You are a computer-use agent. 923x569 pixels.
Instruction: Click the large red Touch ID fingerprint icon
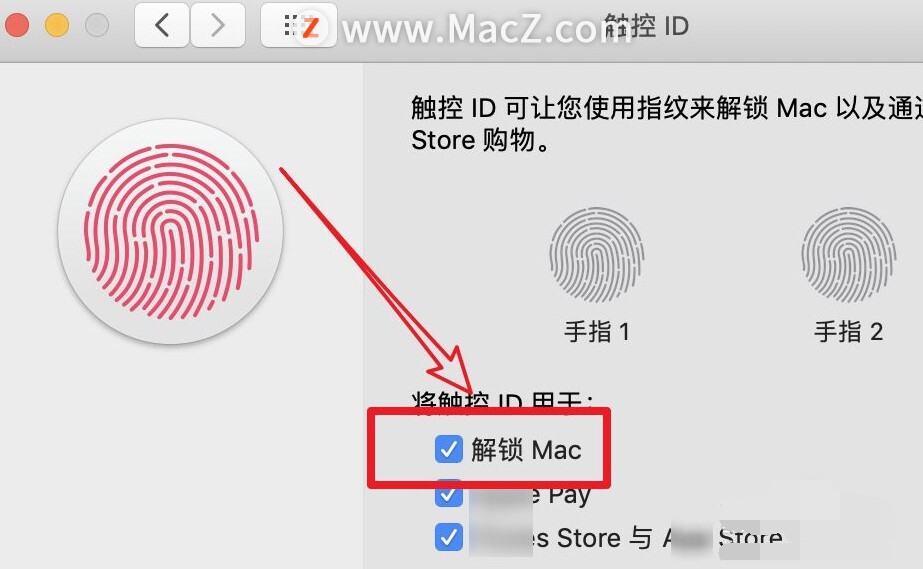[x=171, y=231]
